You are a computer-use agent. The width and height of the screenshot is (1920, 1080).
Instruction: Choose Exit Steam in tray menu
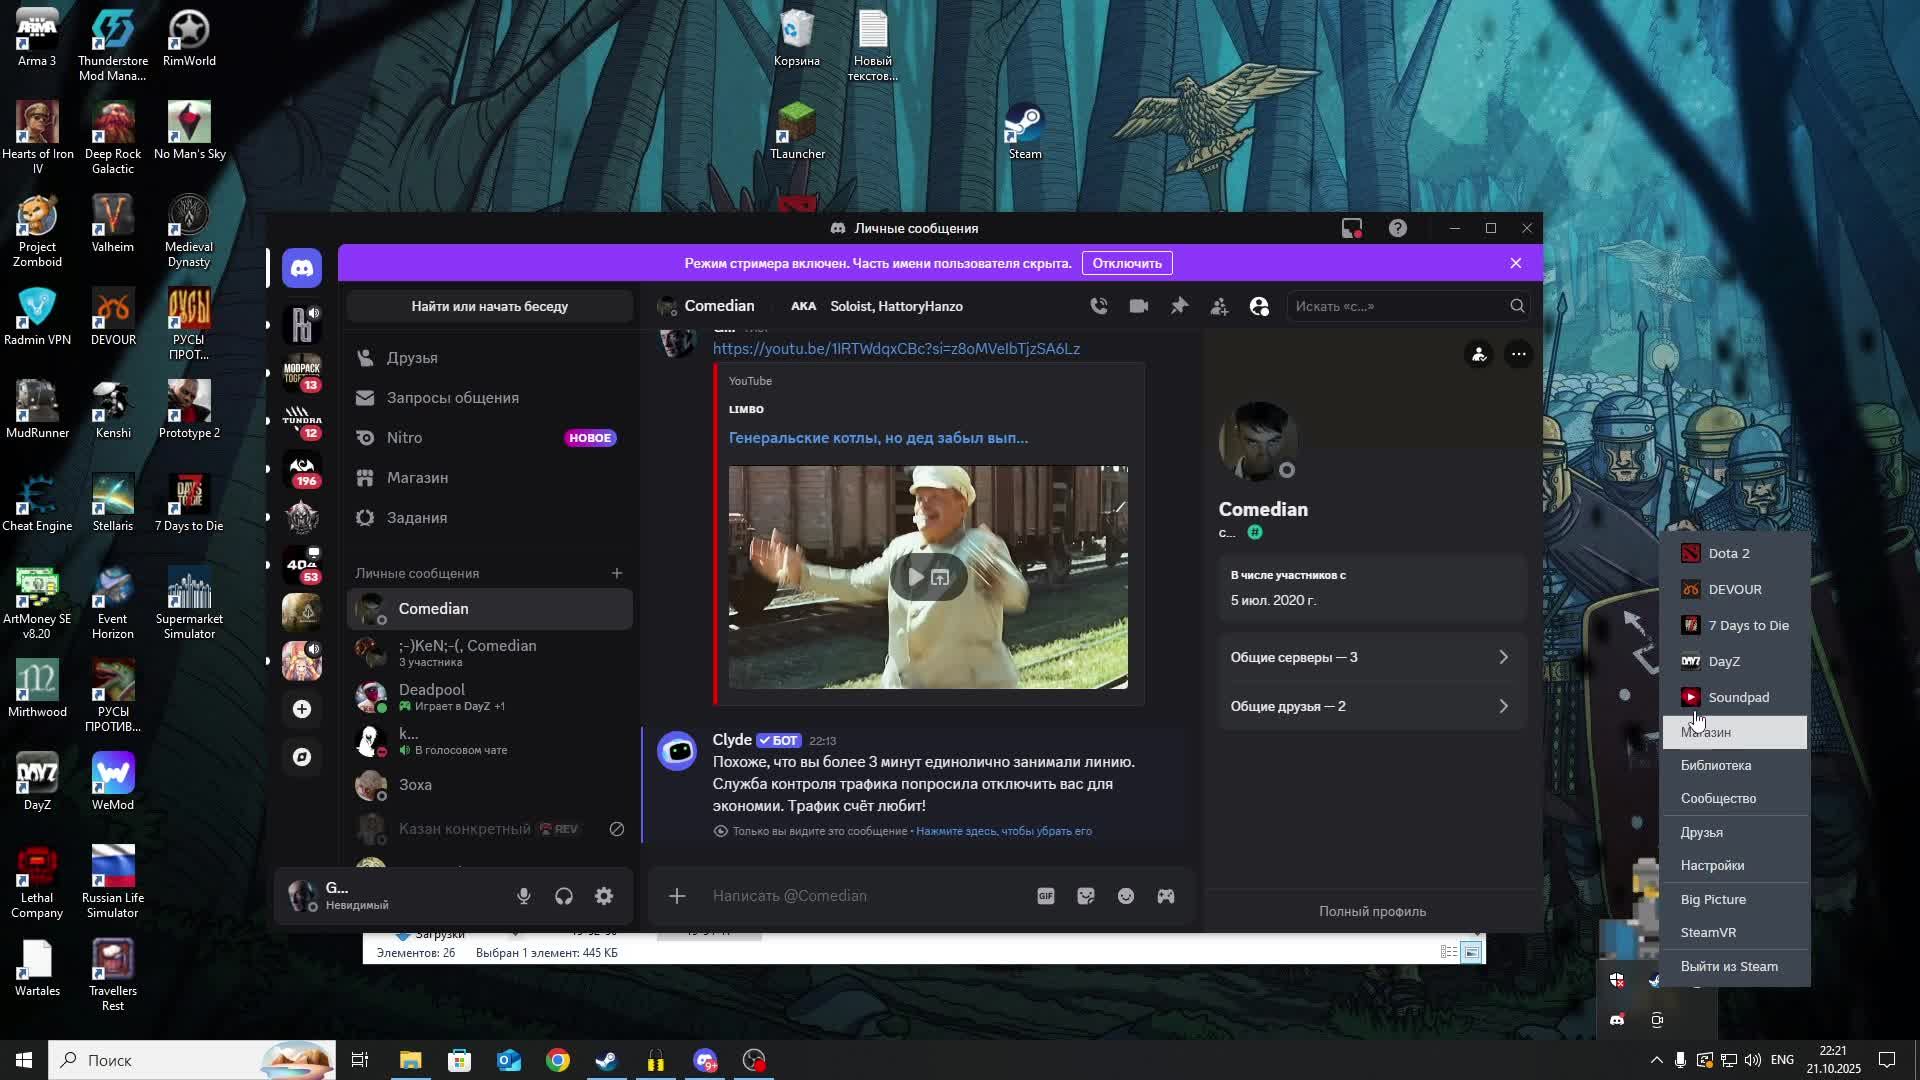pos(1729,967)
